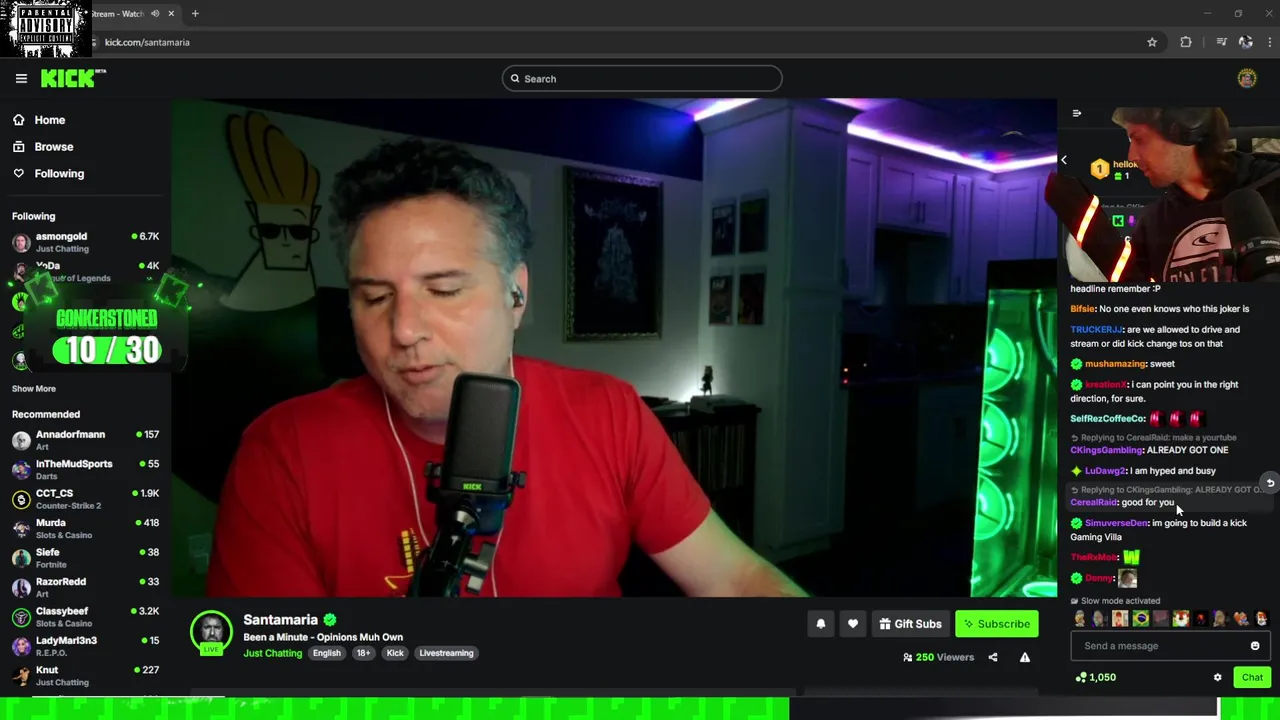Open CCT_CS recommended channel
The image size is (1280, 720).
click(85, 498)
